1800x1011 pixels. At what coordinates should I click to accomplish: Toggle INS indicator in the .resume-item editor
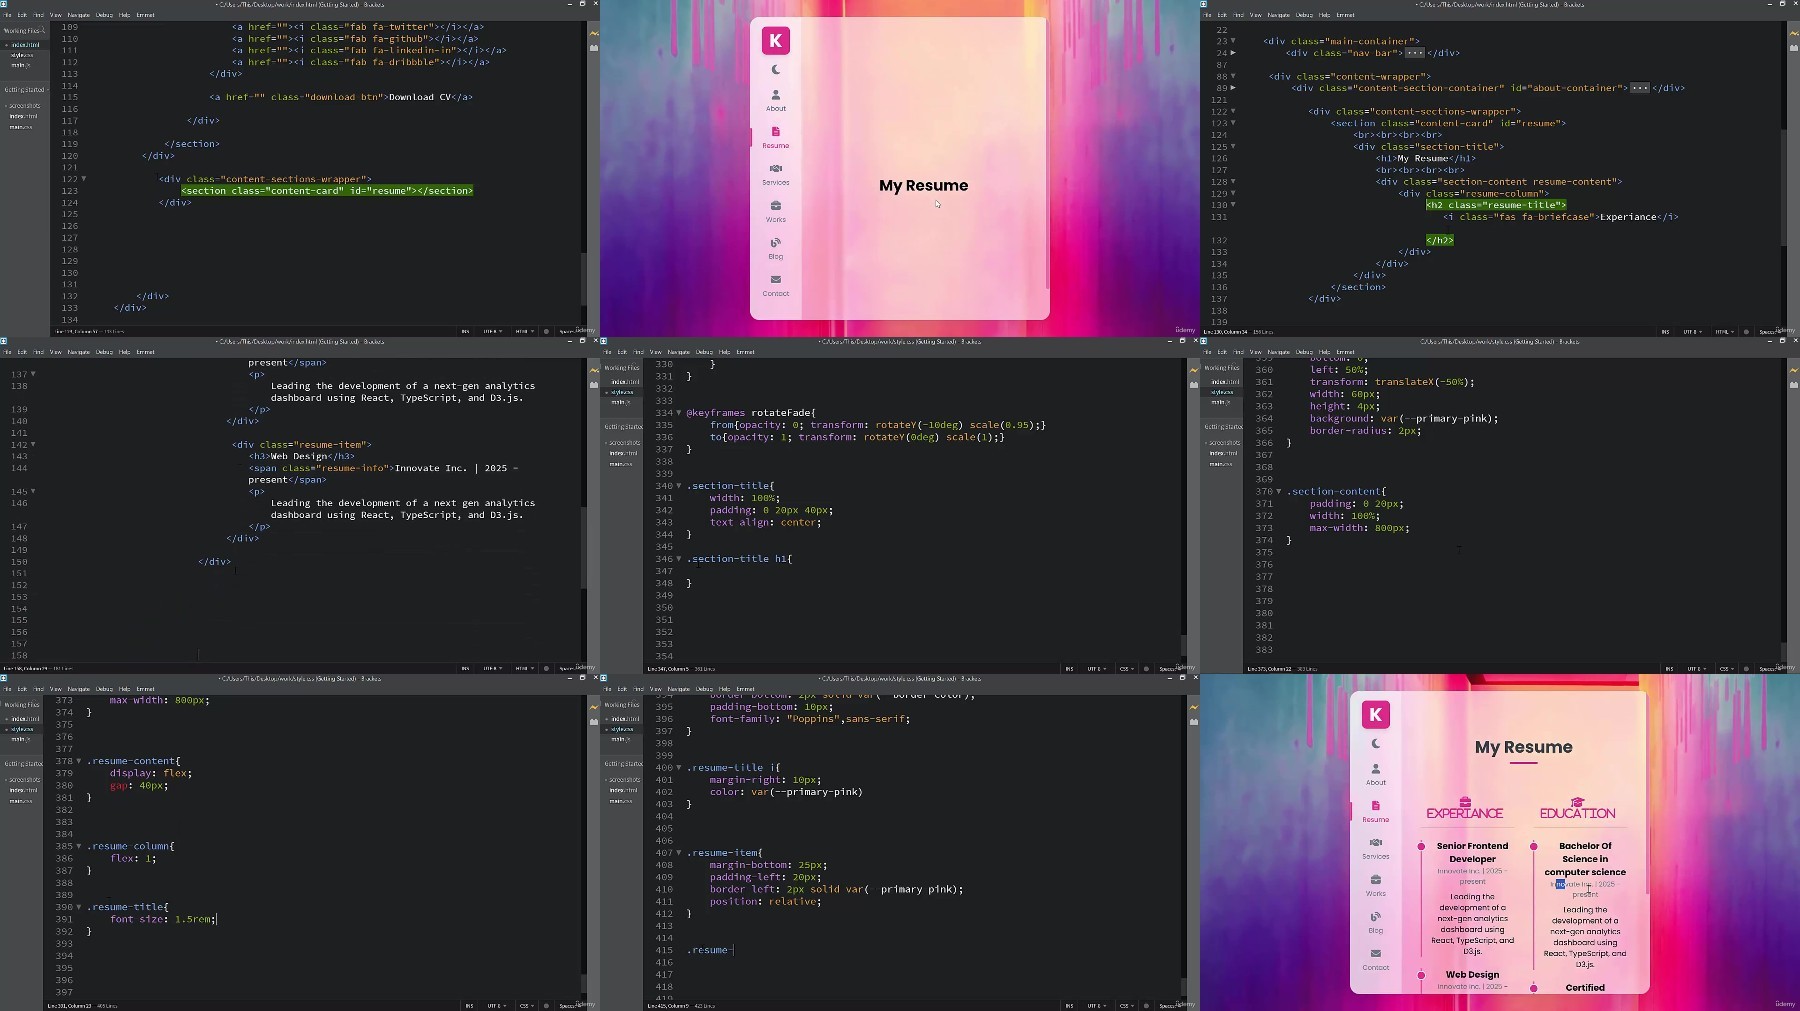(1069, 1005)
